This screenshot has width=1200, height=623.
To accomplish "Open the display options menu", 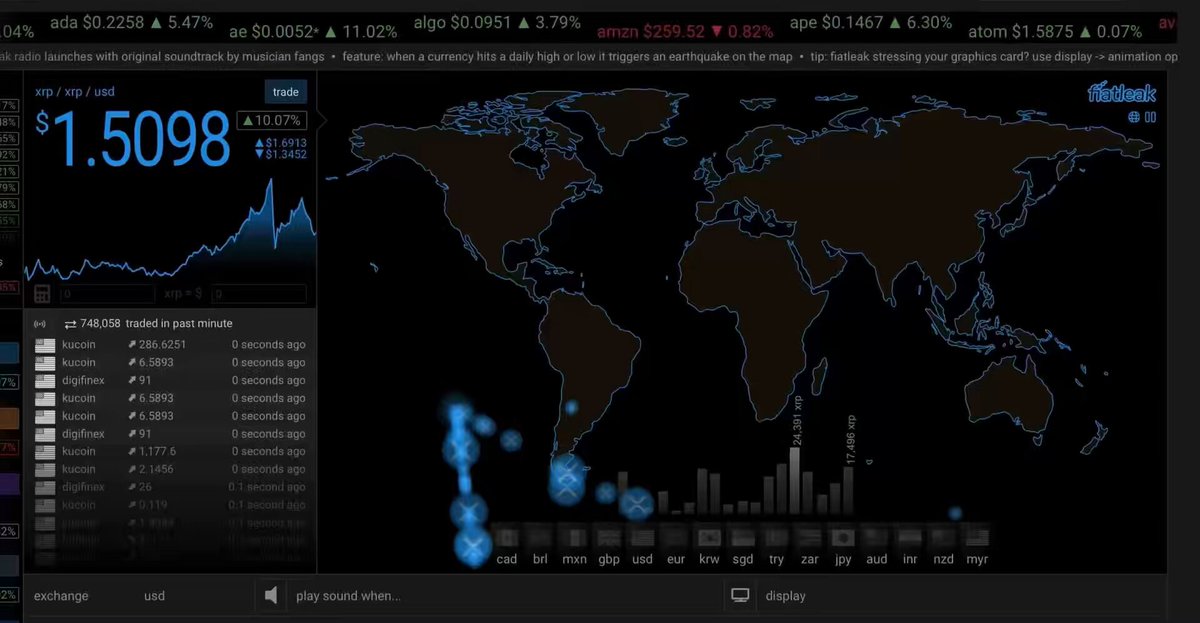I will (x=785, y=596).
